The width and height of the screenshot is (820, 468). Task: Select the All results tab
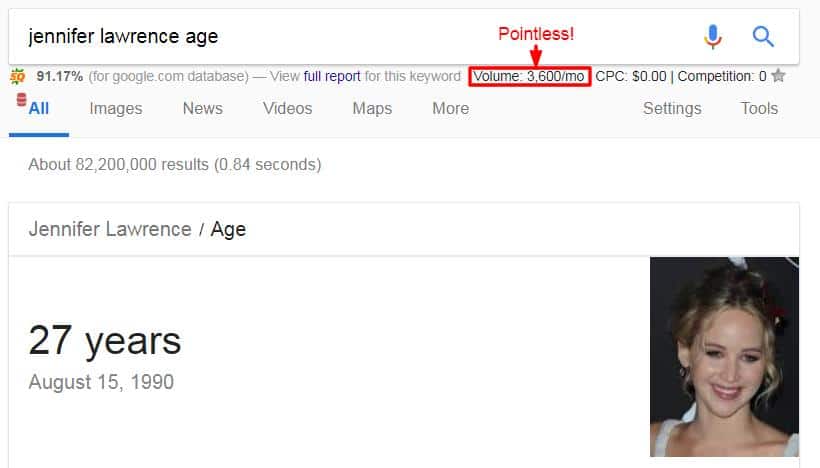tap(39, 108)
